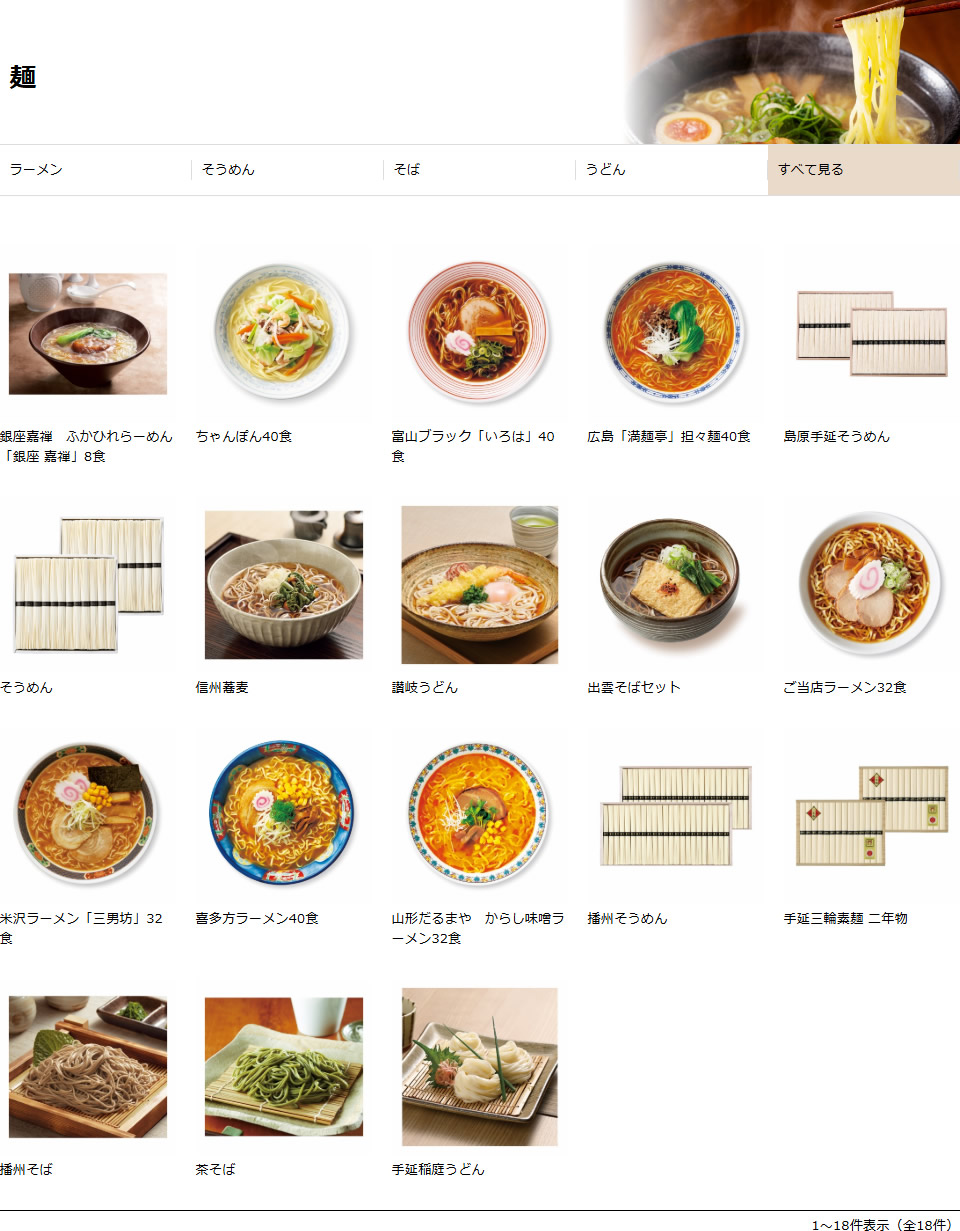
Task: Select the 茶そば green noodle photo
Action: pos(284,1067)
